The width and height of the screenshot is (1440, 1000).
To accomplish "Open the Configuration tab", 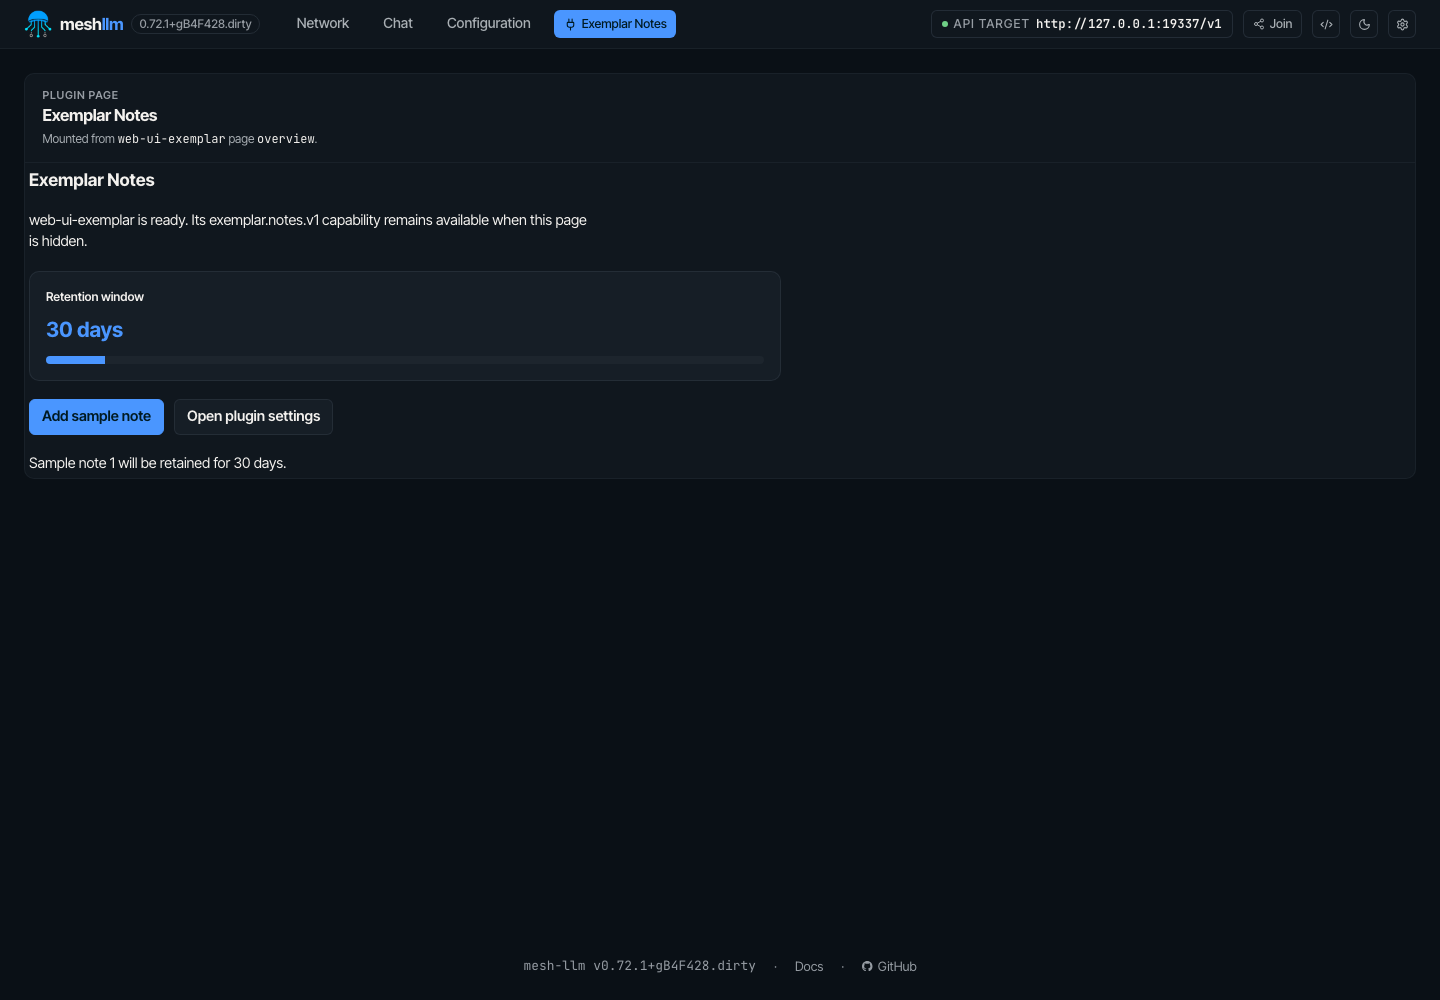I will [x=489, y=23].
